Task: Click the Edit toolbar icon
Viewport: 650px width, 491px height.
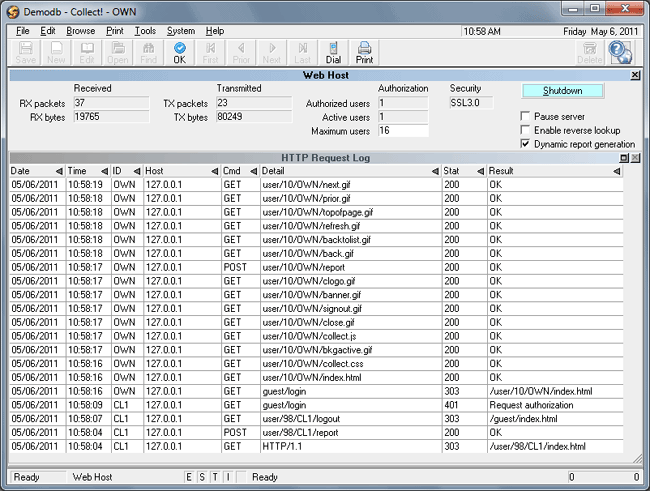Action: (87, 53)
